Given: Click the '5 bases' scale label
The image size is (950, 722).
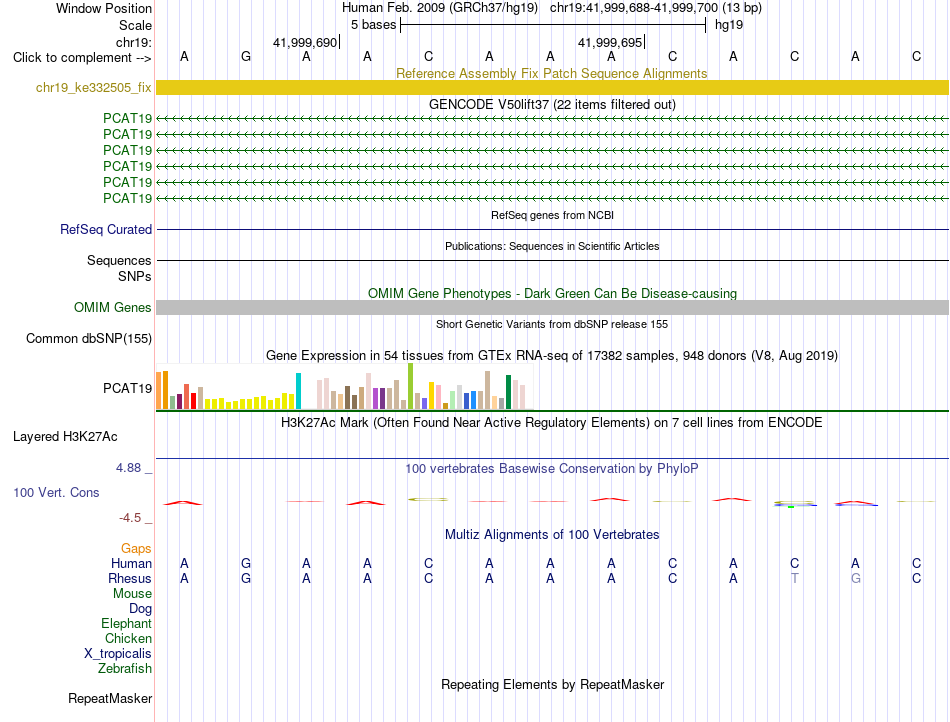Looking at the screenshot, I should coord(373,25).
